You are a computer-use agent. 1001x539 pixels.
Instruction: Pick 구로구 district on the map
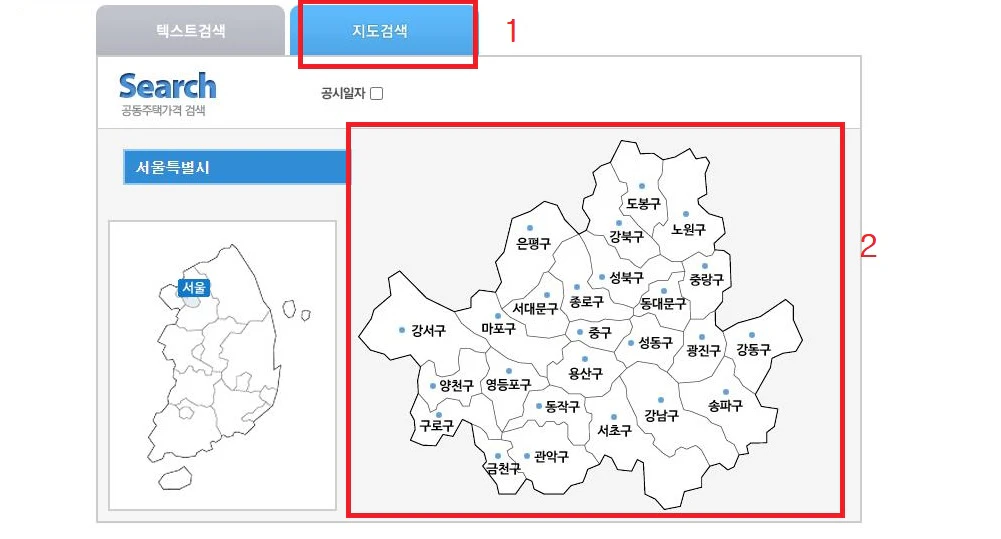pyautogui.click(x=436, y=425)
